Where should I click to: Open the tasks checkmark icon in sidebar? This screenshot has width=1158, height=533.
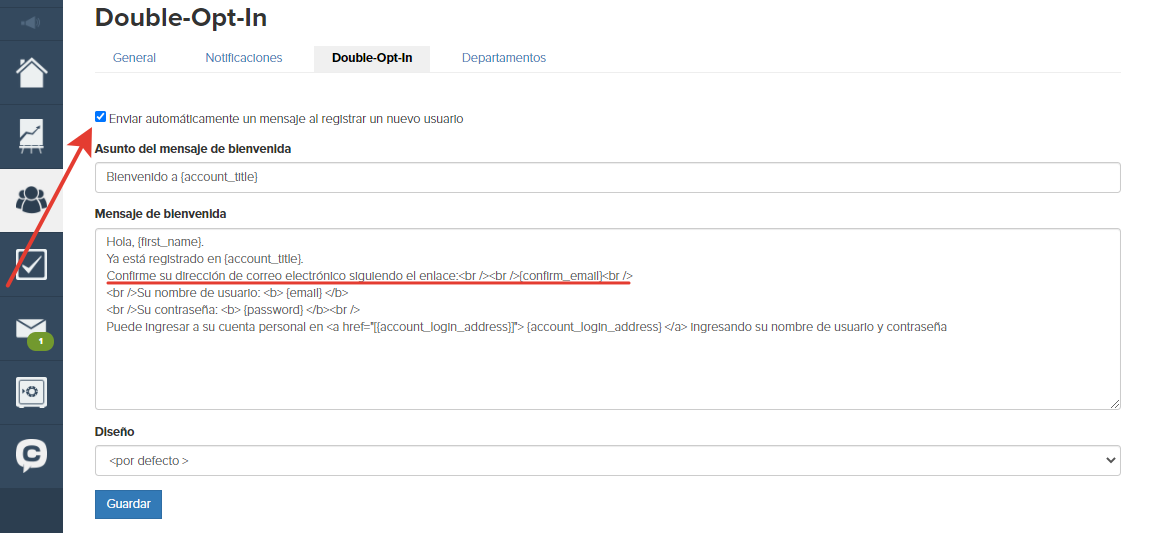[31, 264]
